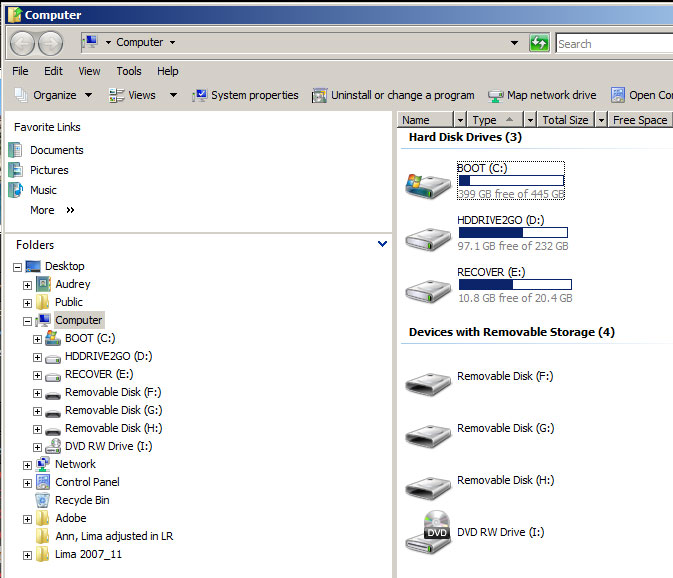673x578 pixels.
Task: Open the Tools menu
Action: (x=128, y=71)
